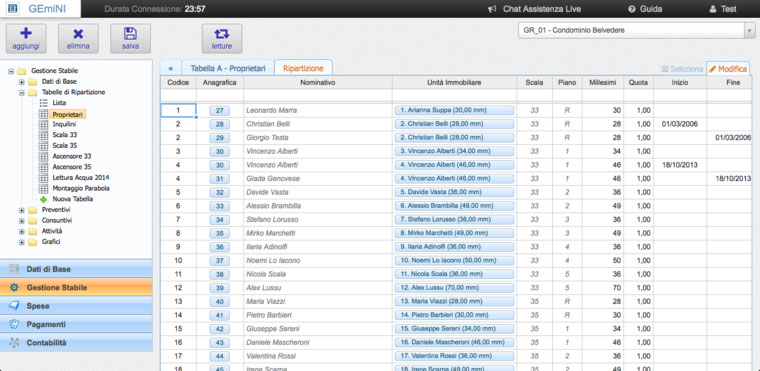The height and width of the screenshot is (371, 760).
Task: Click the Modifica pencil button
Action: 728,69
